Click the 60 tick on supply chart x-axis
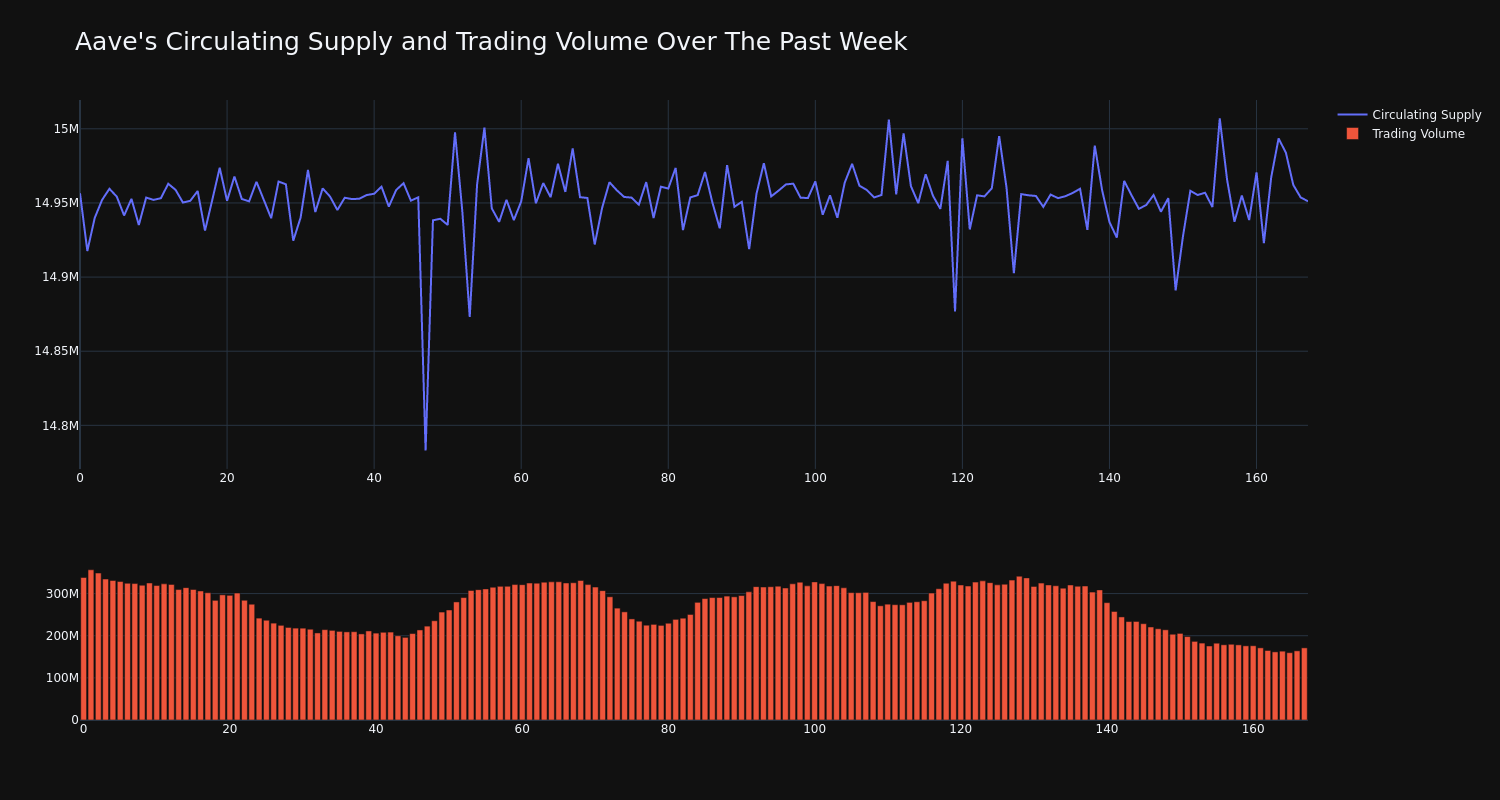Screen dimensions: 1500x800 [x=521, y=478]
